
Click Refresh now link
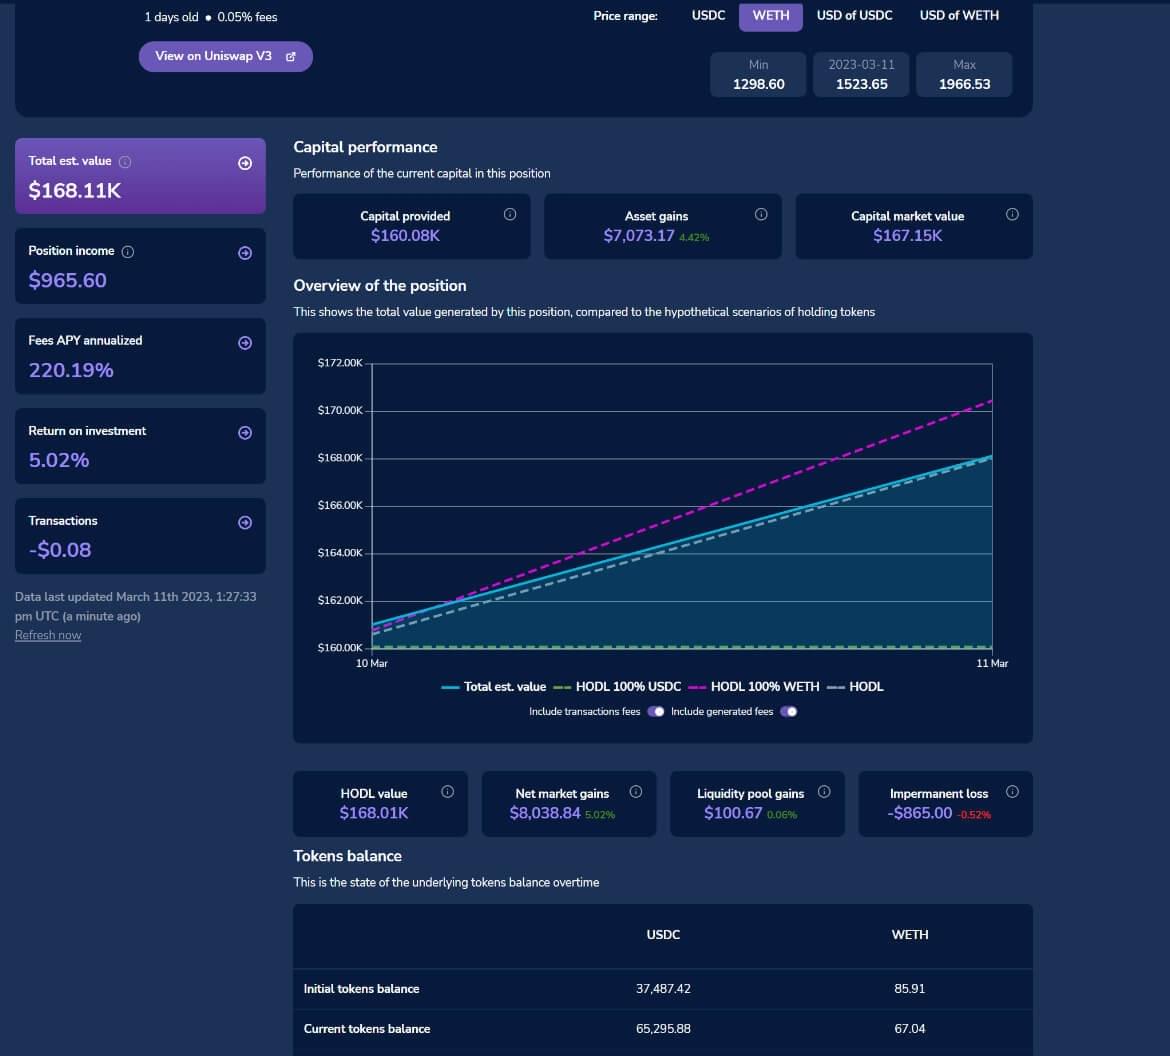(x=48, y=635)
